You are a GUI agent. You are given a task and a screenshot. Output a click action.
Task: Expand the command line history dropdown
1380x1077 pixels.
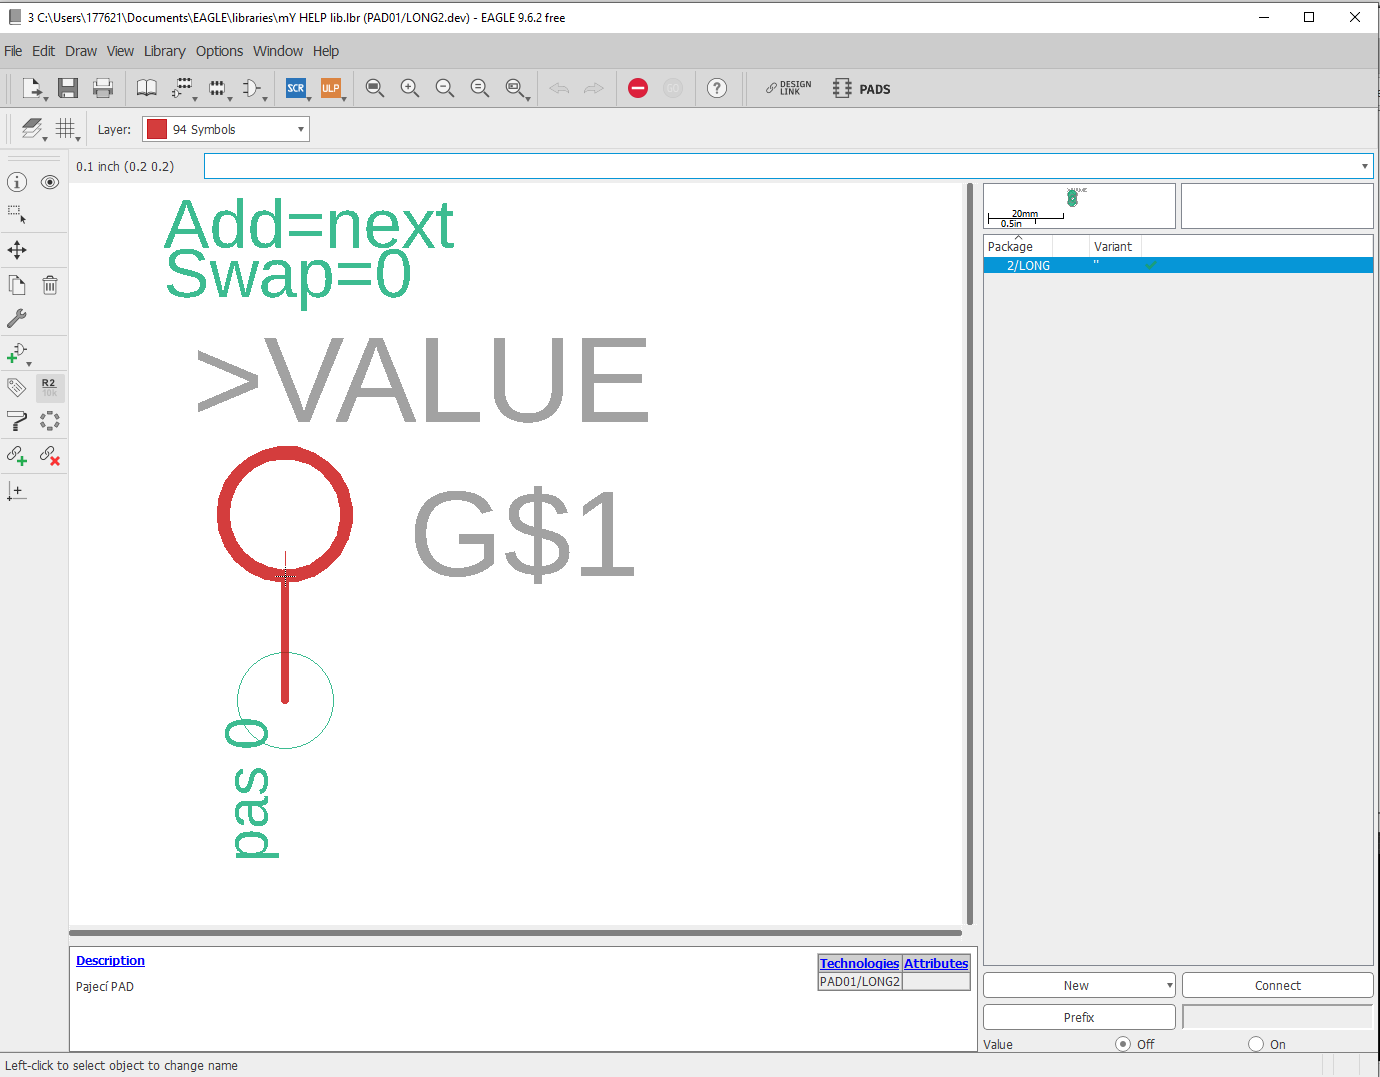1364,166
